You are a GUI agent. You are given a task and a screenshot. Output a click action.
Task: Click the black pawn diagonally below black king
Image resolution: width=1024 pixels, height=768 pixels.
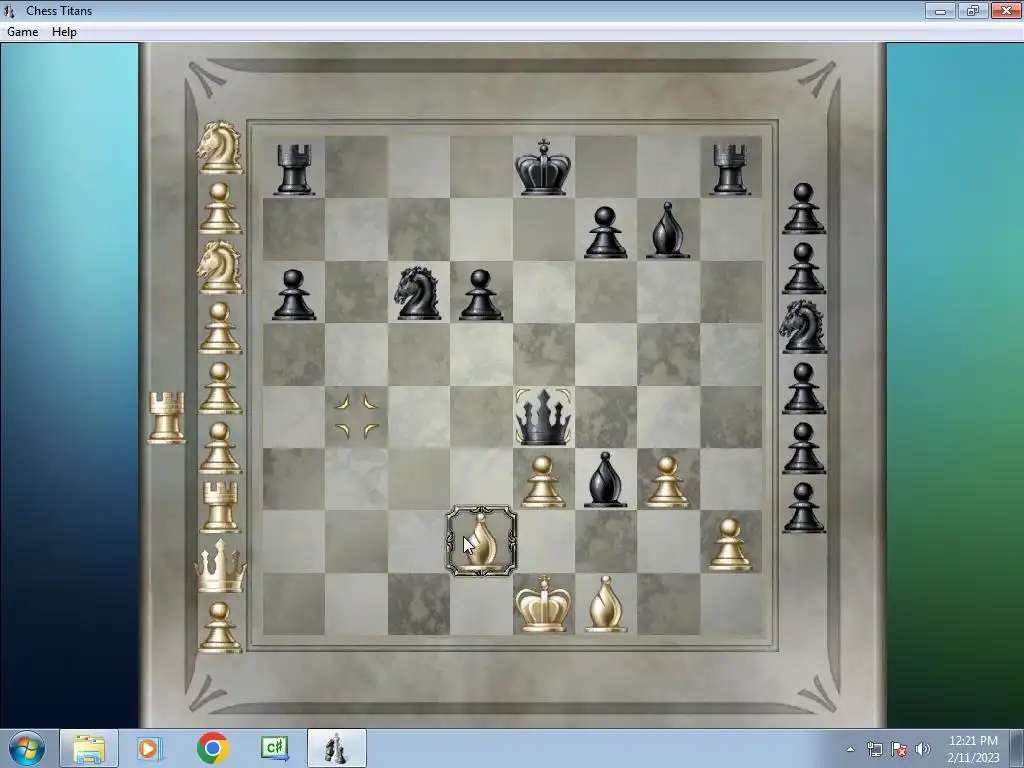tap(605, 232)
